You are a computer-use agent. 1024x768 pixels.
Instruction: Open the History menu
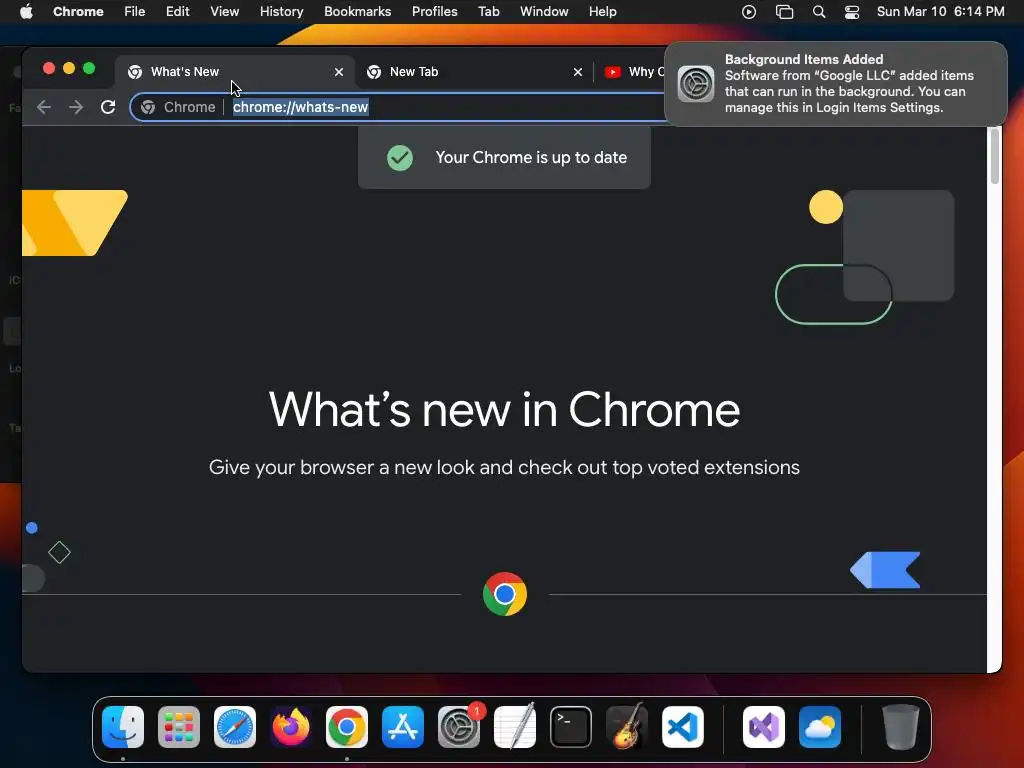tap(281, 12)
